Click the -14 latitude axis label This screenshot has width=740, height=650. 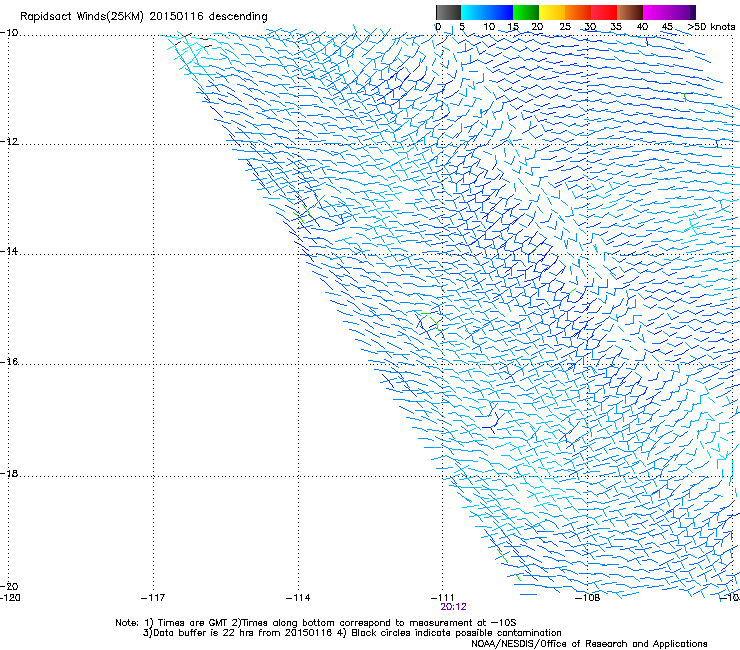pos(9,251)
